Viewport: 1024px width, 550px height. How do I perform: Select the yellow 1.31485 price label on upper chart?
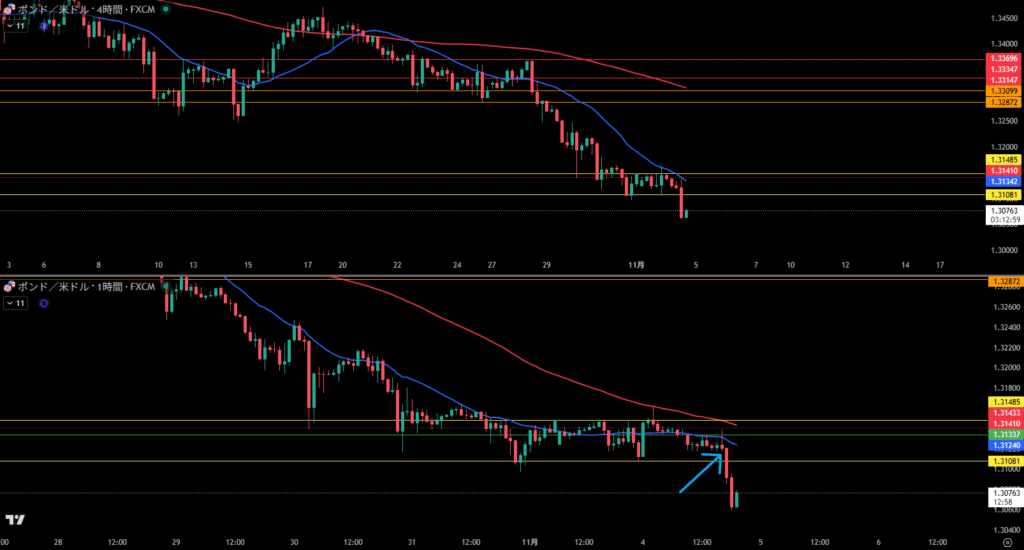coord(1003,160)
